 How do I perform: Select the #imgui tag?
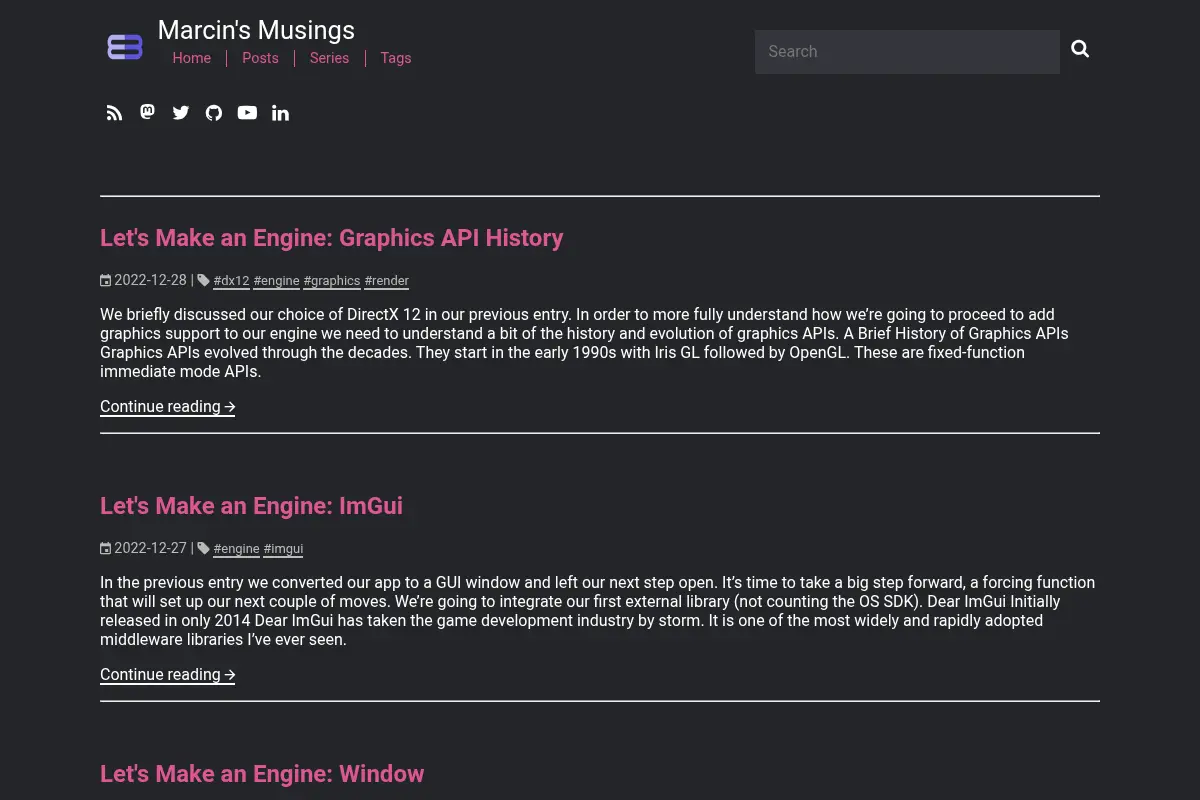[x=284, y=549]
